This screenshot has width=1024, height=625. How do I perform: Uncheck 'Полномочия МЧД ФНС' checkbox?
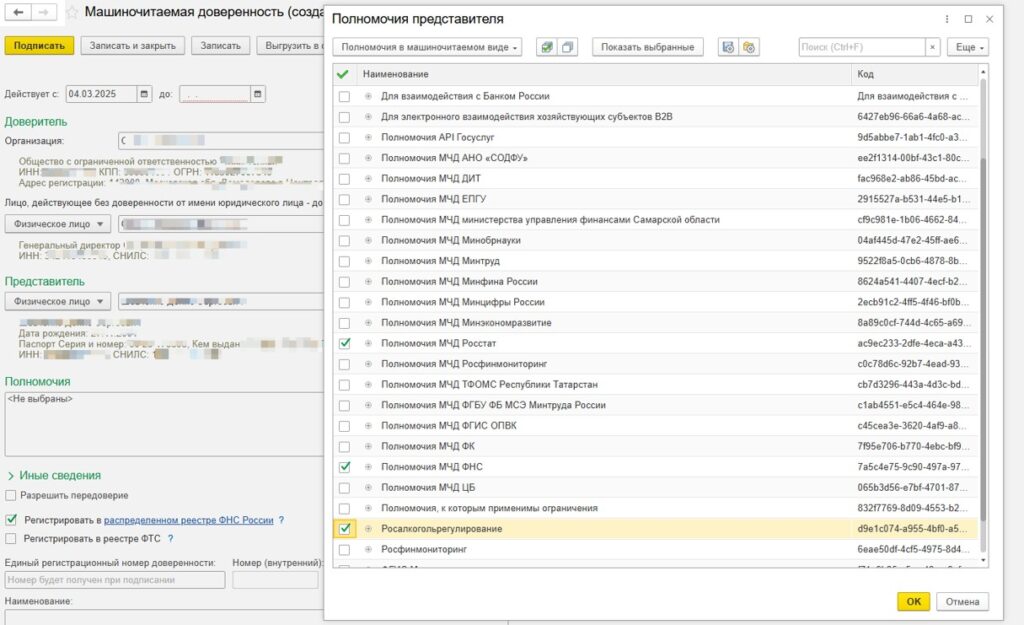point(344,467)
